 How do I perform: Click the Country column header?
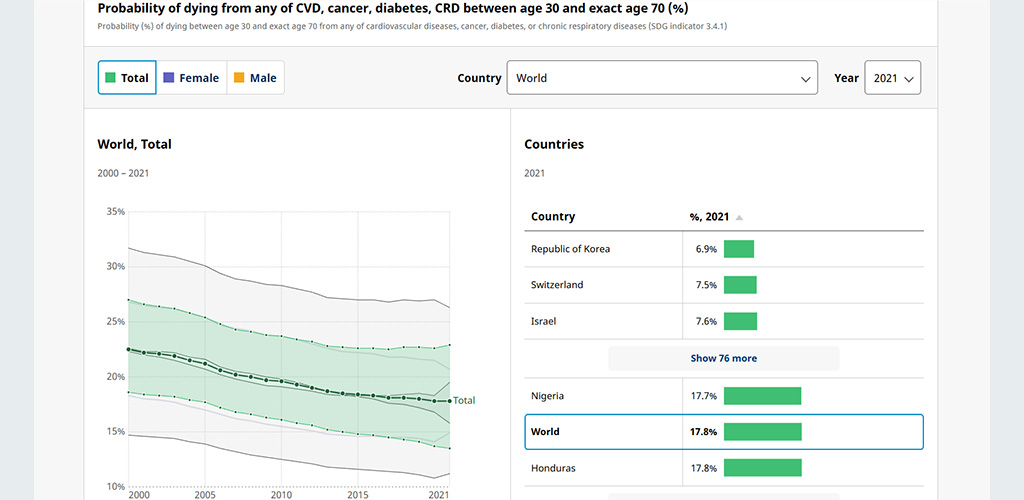click(553, 216)
